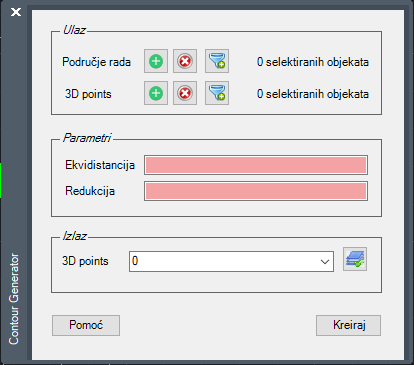This screenshot has height=365, width=414.
Task: Open the Izlaz 3D points layer combo box
Action: point(231,261)
